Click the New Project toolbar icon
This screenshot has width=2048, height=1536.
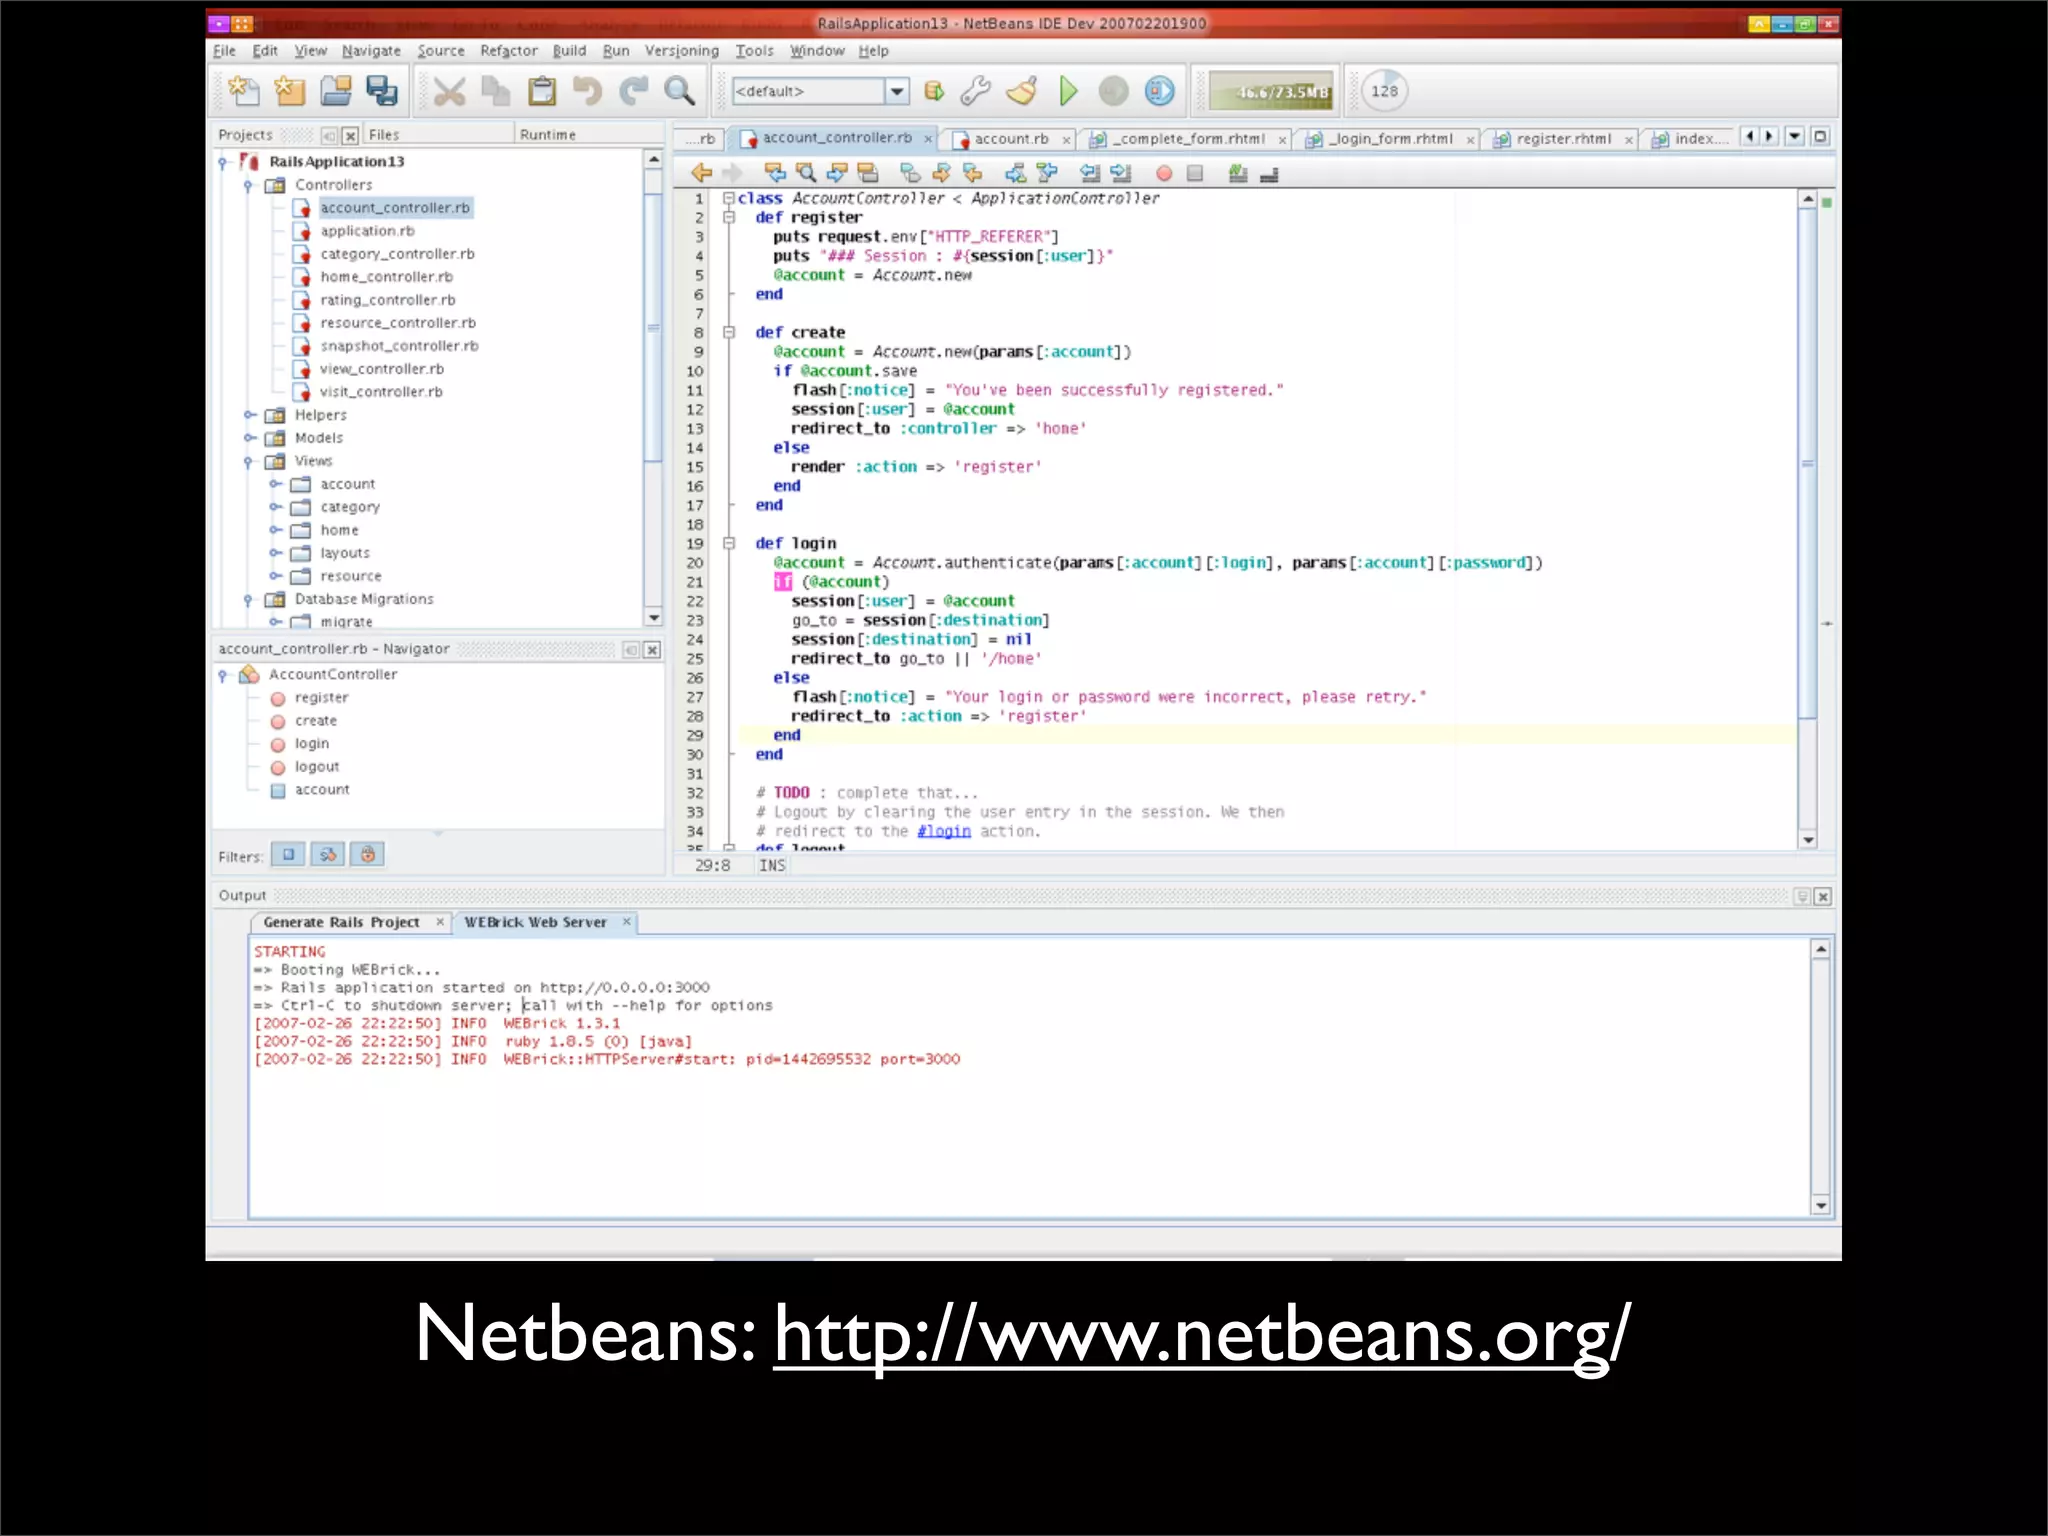[289, 91]
